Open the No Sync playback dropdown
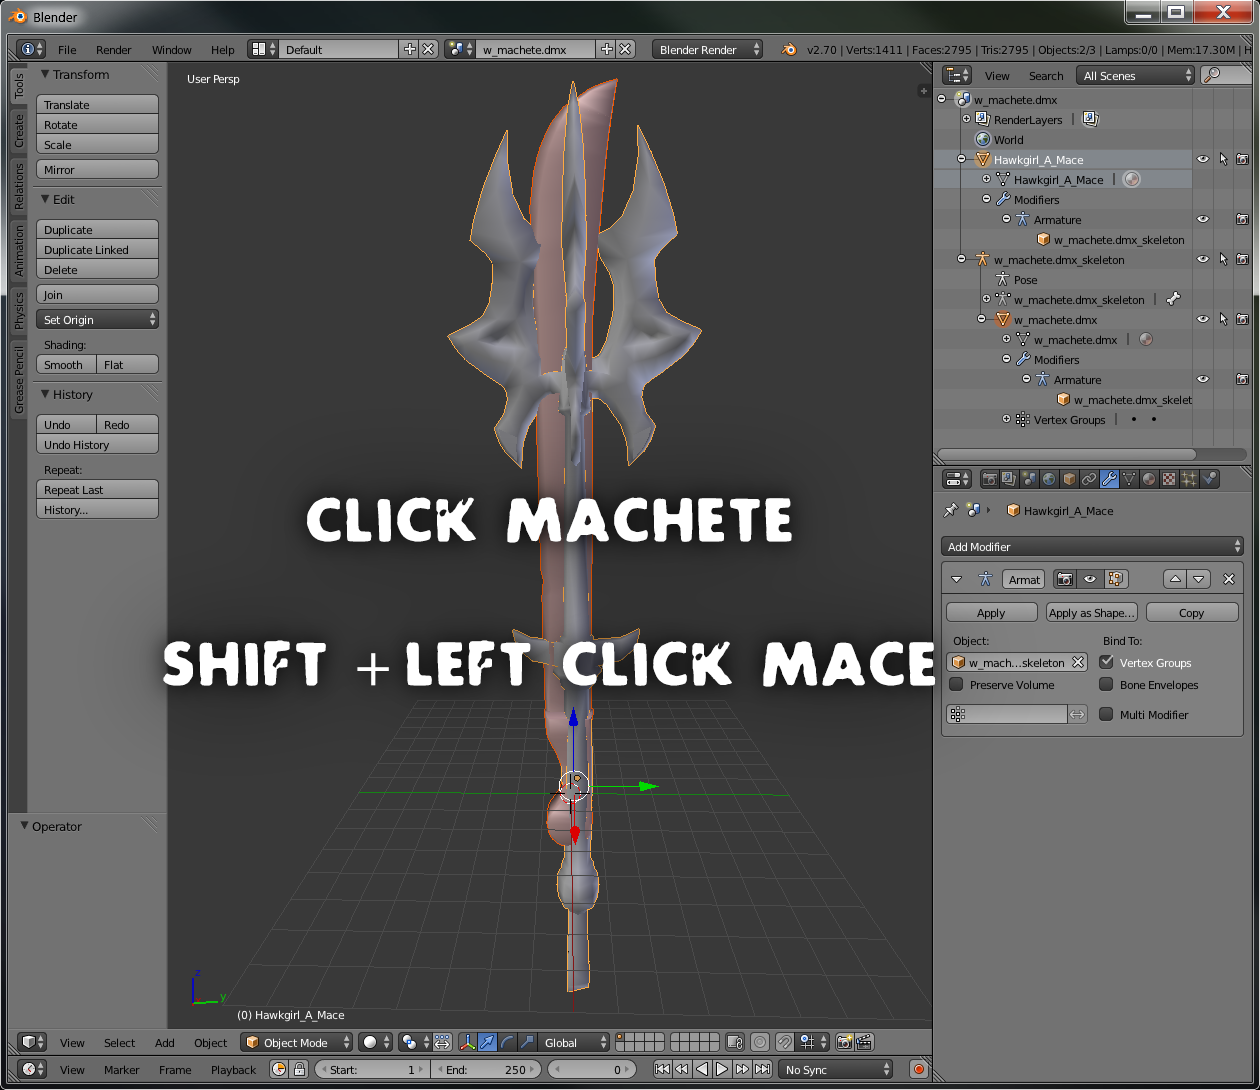1260x1090 pixels. point(836,1069)
